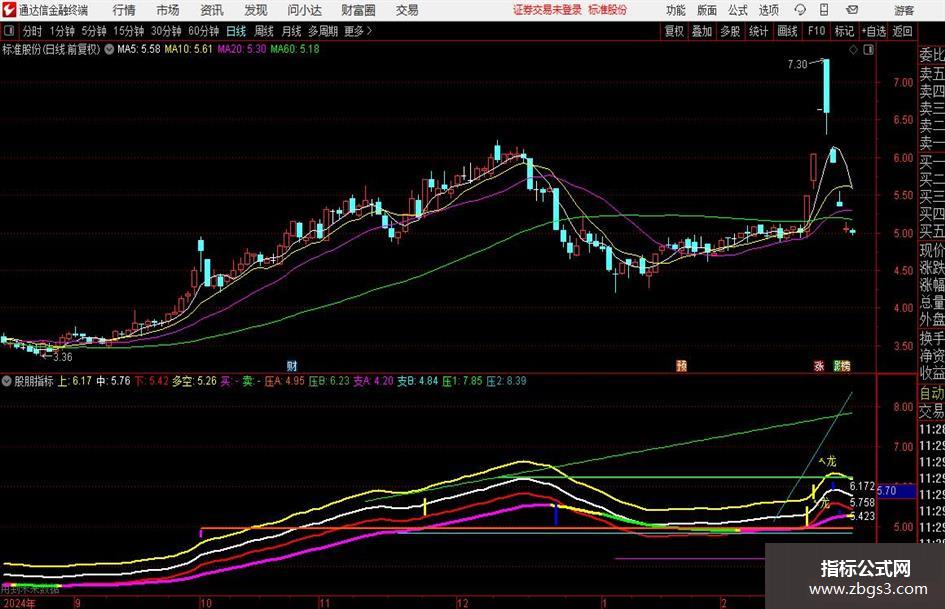This screenshot has width=945, height=609.
Task: Open the mail envelope icon
Action: 852,10
